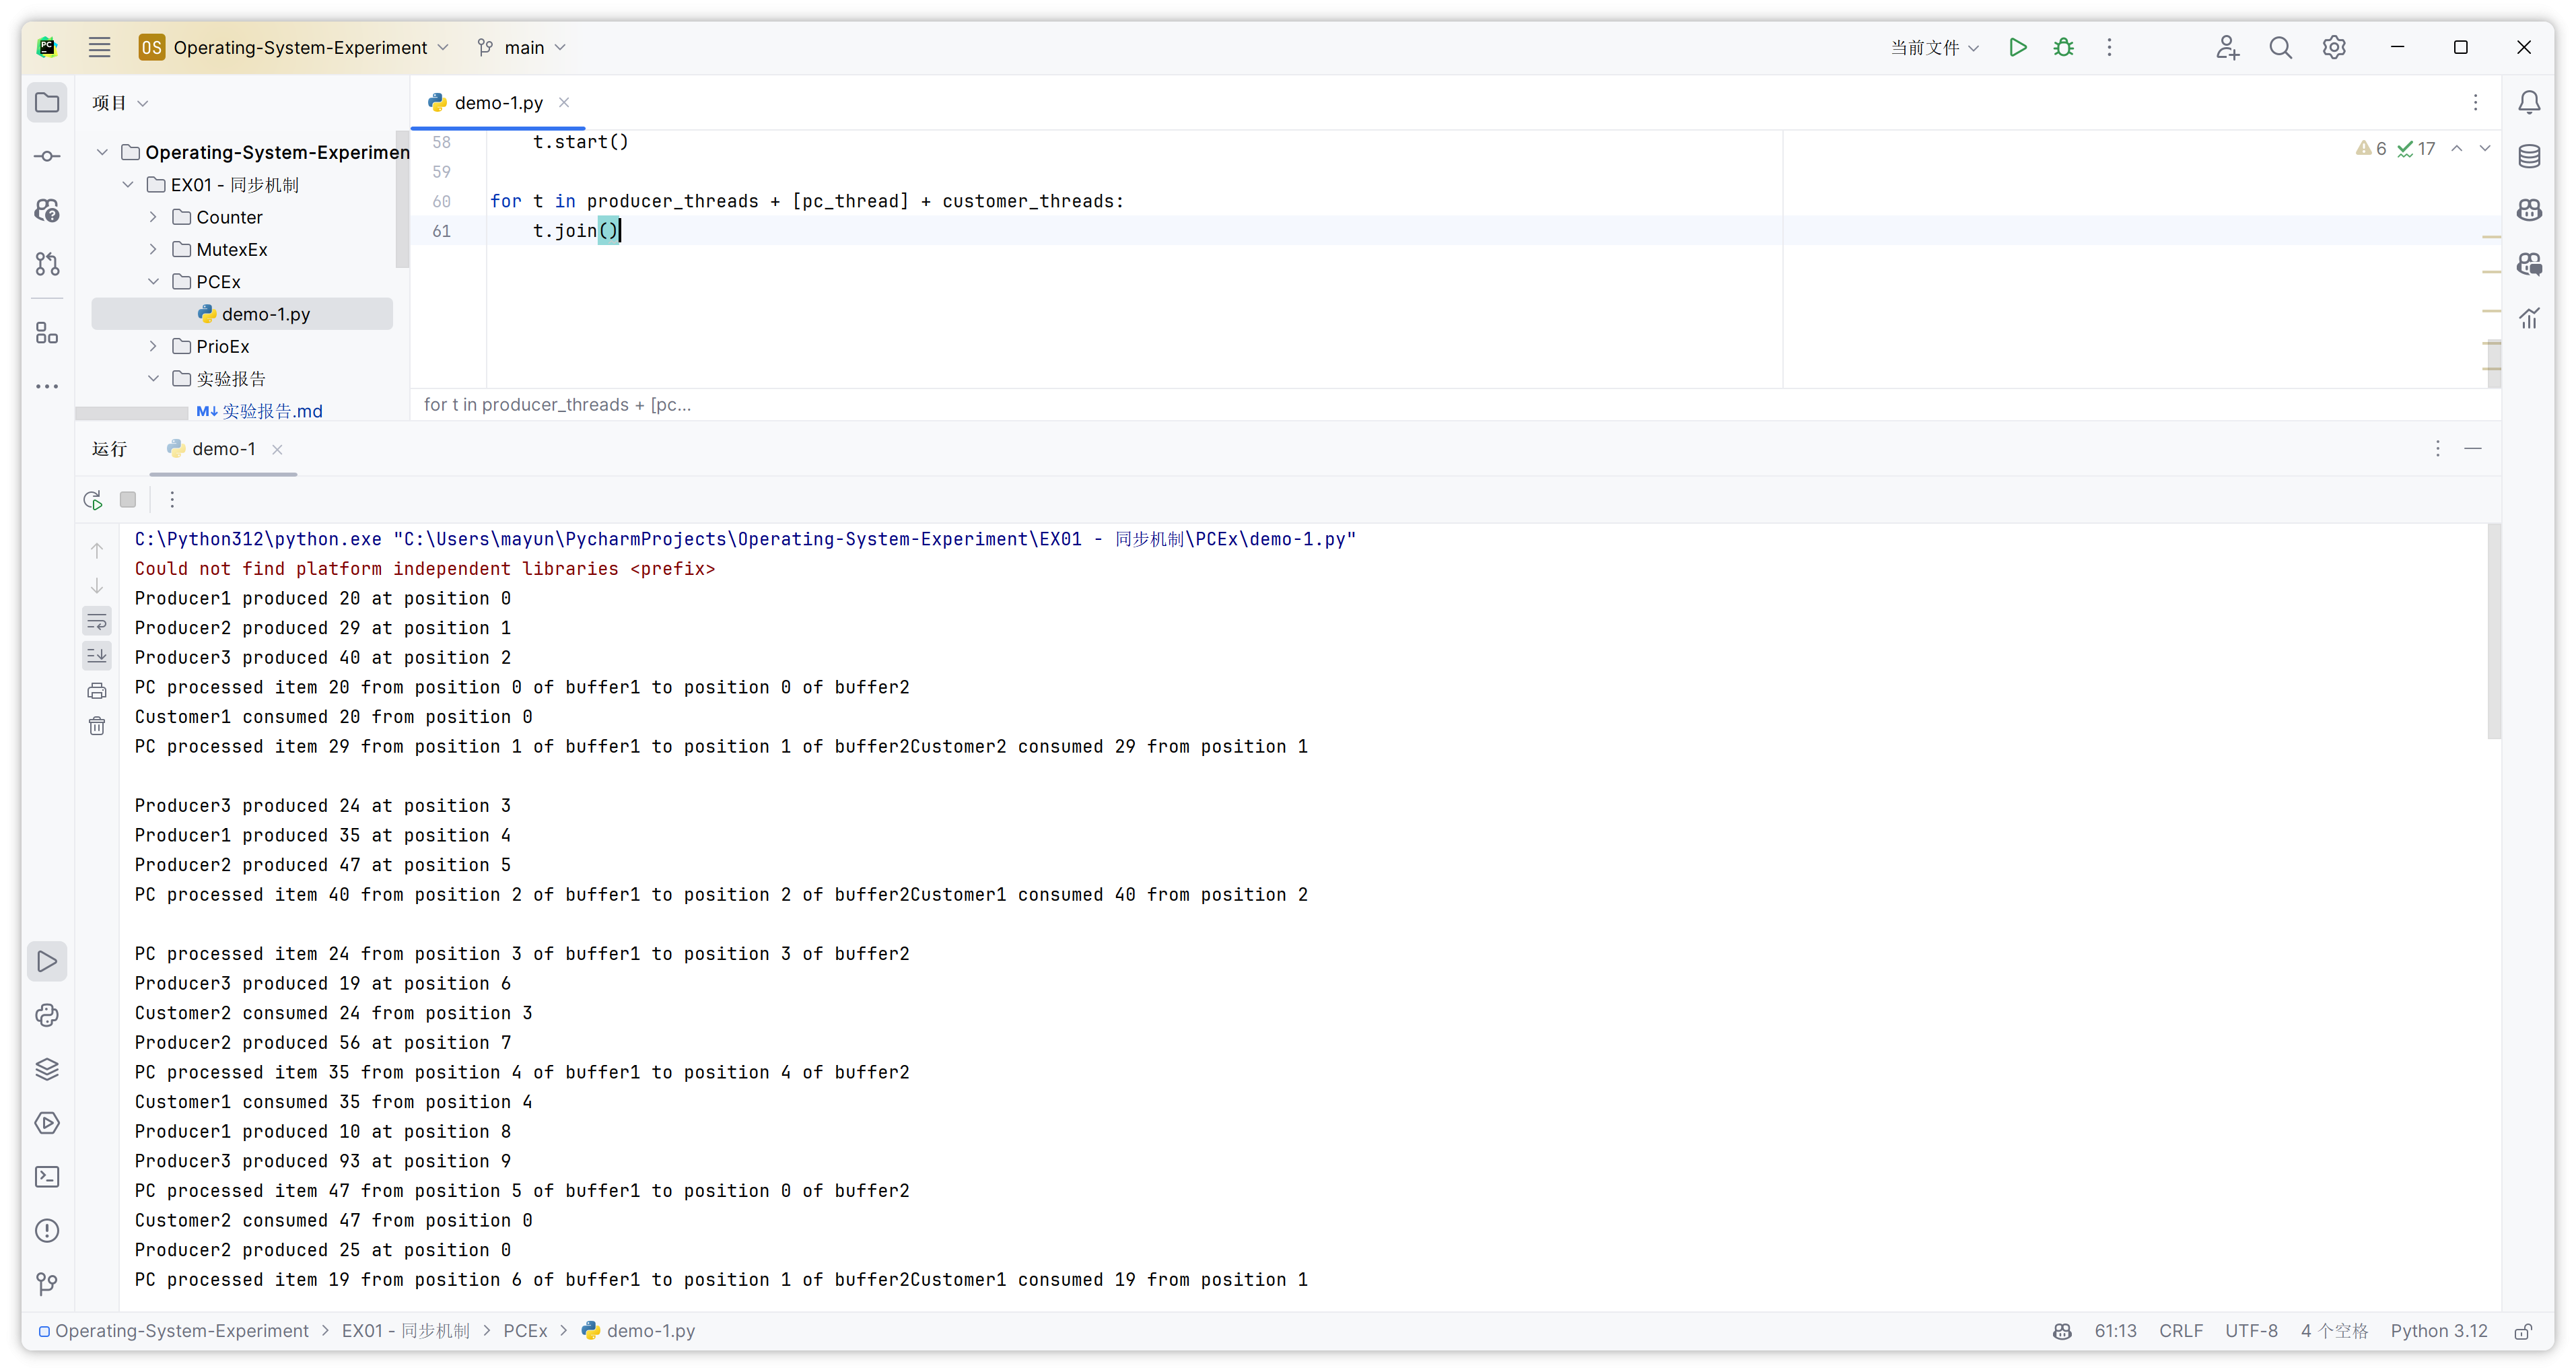Rerun demo-1 in the Run panel
This screenshot has width=2576, height=1372.
(x=93, y=500)
